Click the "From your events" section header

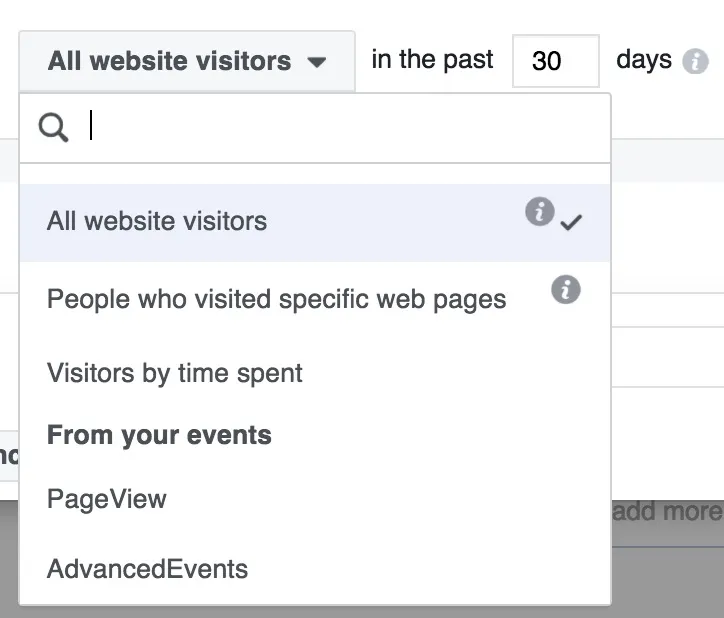(159, 435)
